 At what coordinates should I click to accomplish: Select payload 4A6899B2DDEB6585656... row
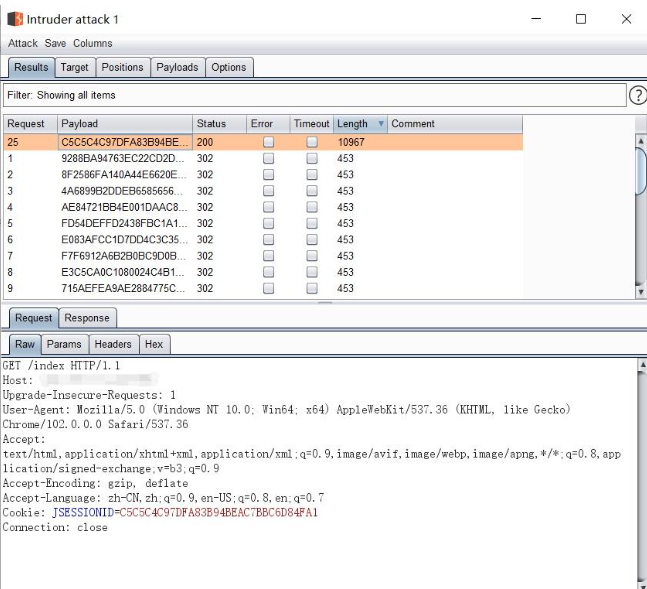pyautogui.click(x=263, y=191)
